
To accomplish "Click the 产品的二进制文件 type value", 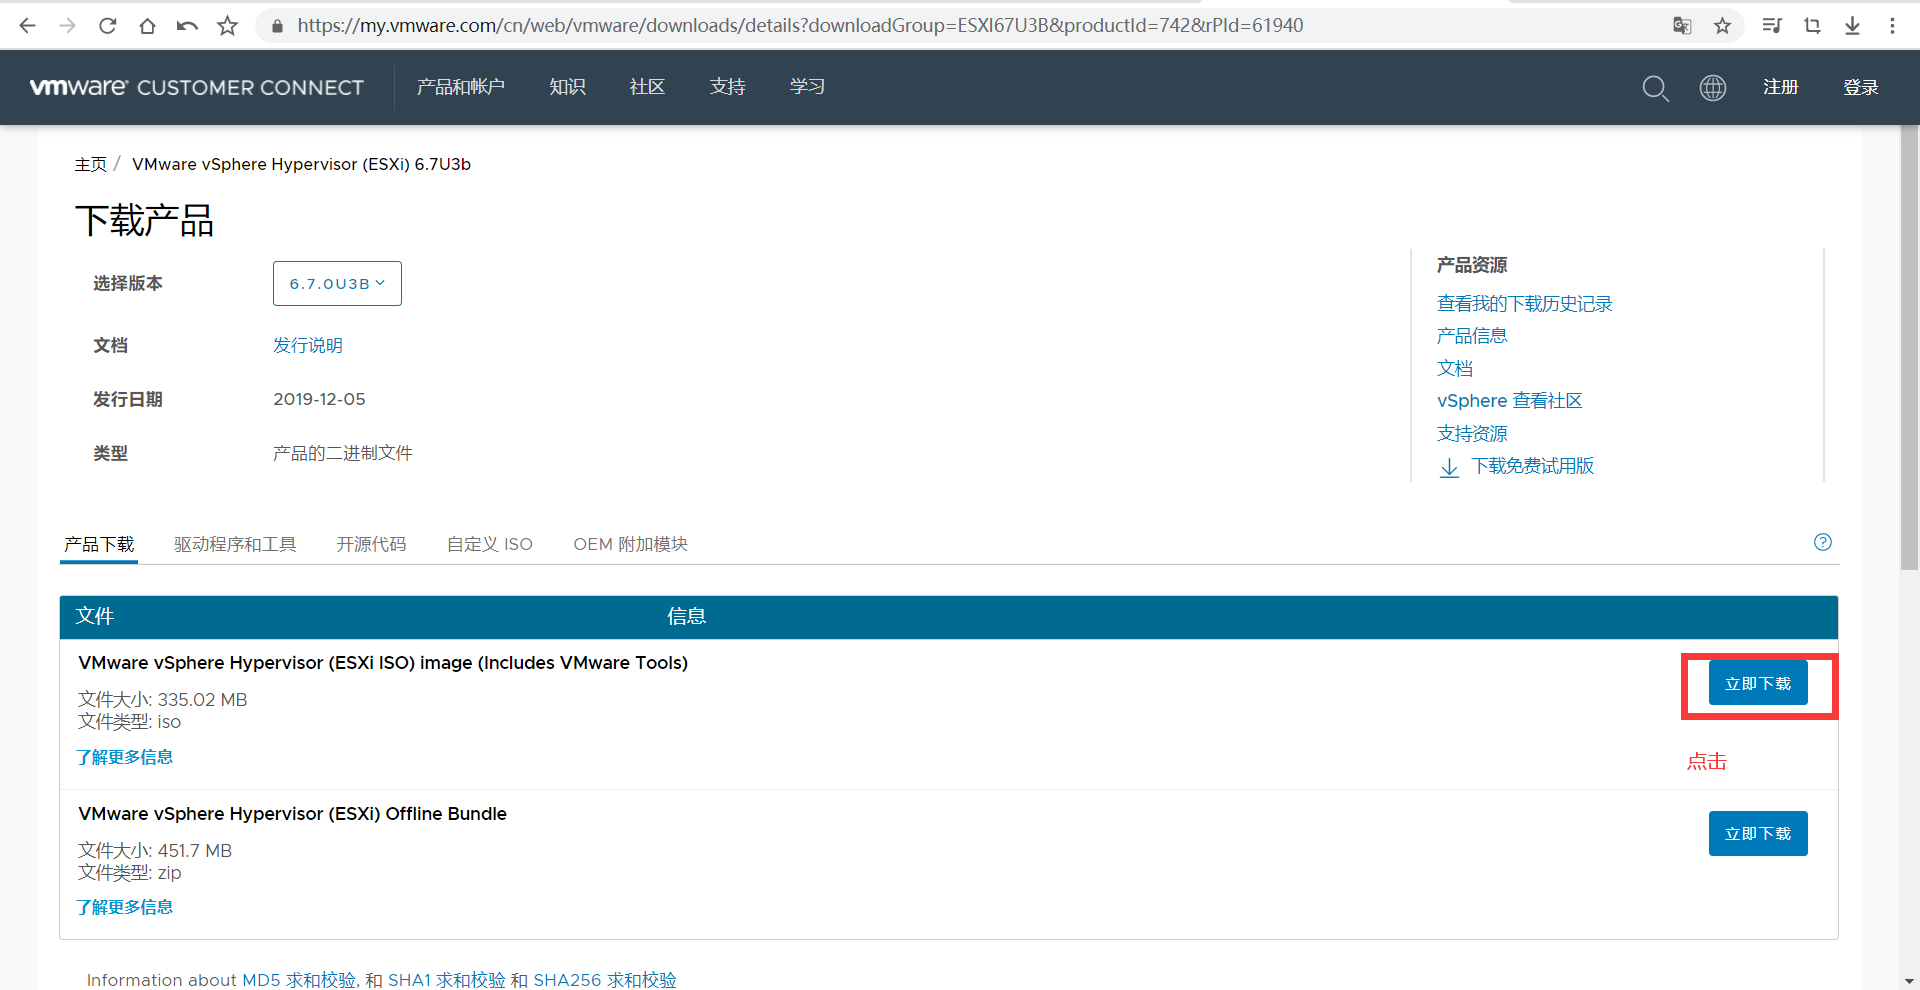I will click(x=343, y=453).
